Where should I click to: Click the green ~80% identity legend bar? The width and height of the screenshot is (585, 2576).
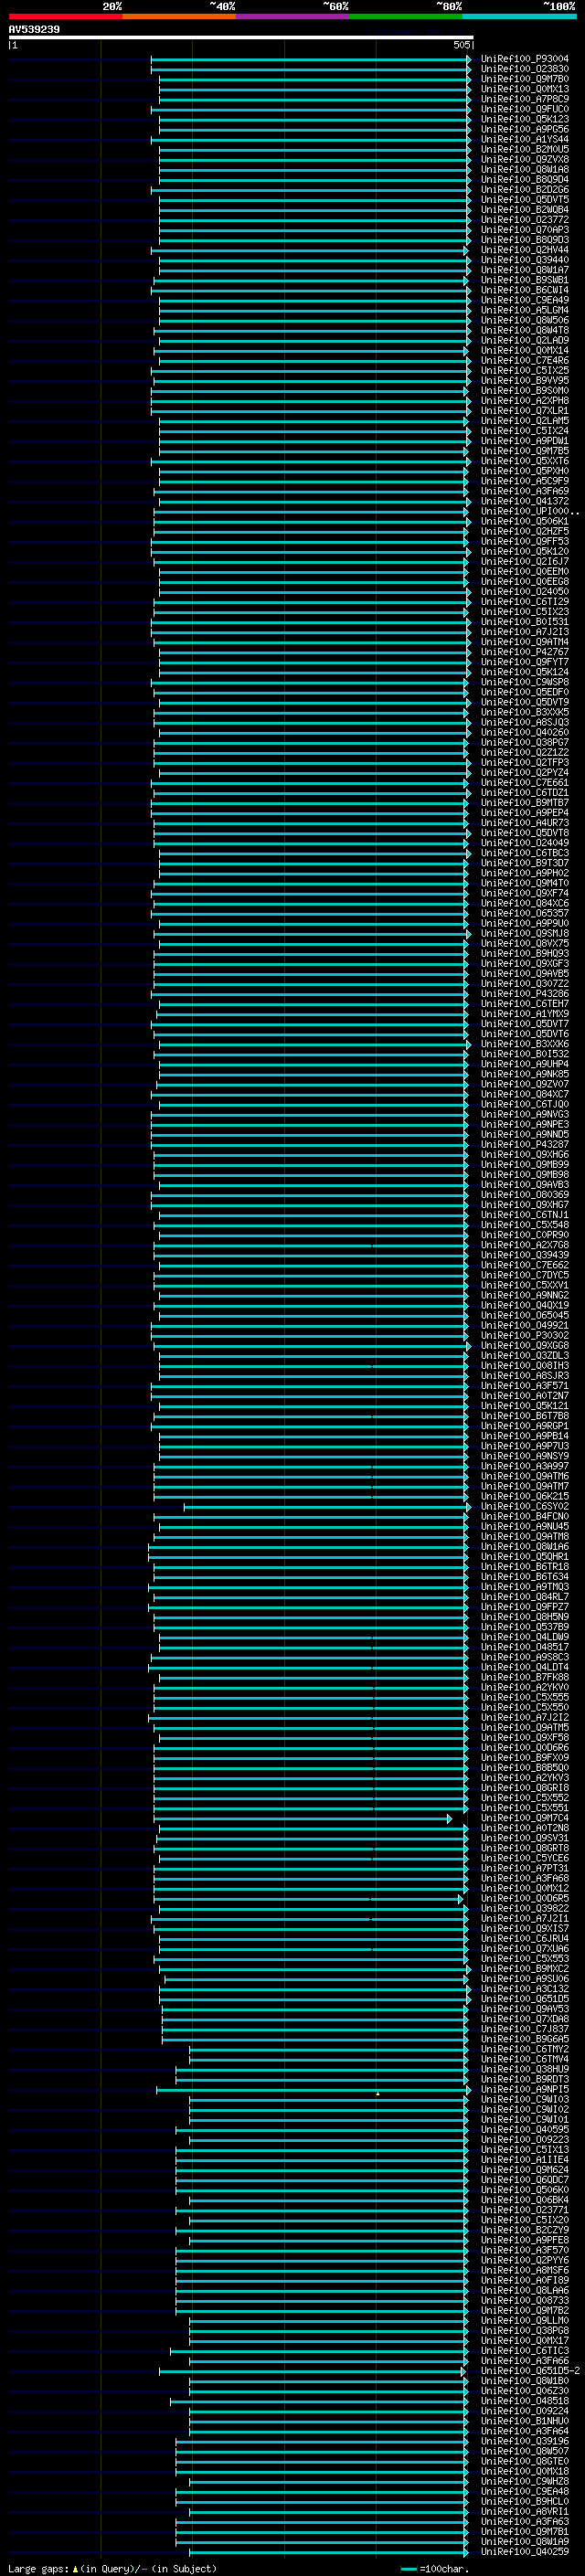click(x=406, y=16)
